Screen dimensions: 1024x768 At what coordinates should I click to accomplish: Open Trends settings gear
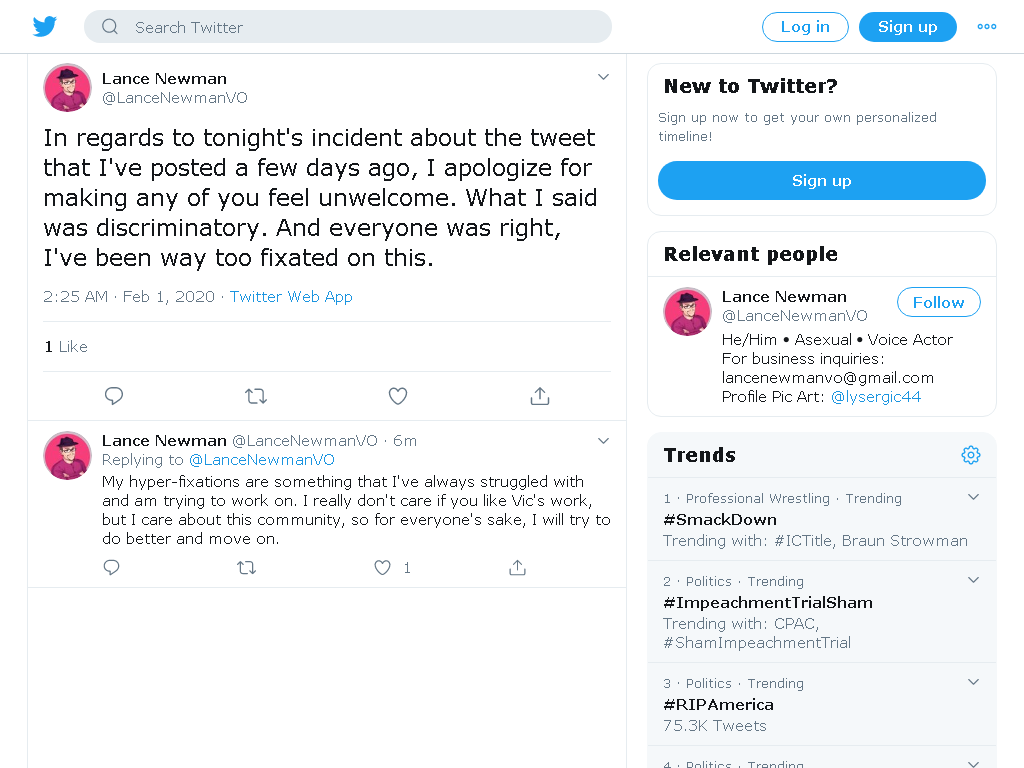971,455
